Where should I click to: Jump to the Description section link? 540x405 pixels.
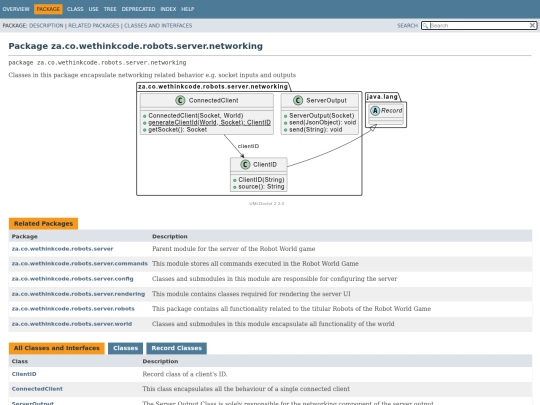click(x=46, y=25)
